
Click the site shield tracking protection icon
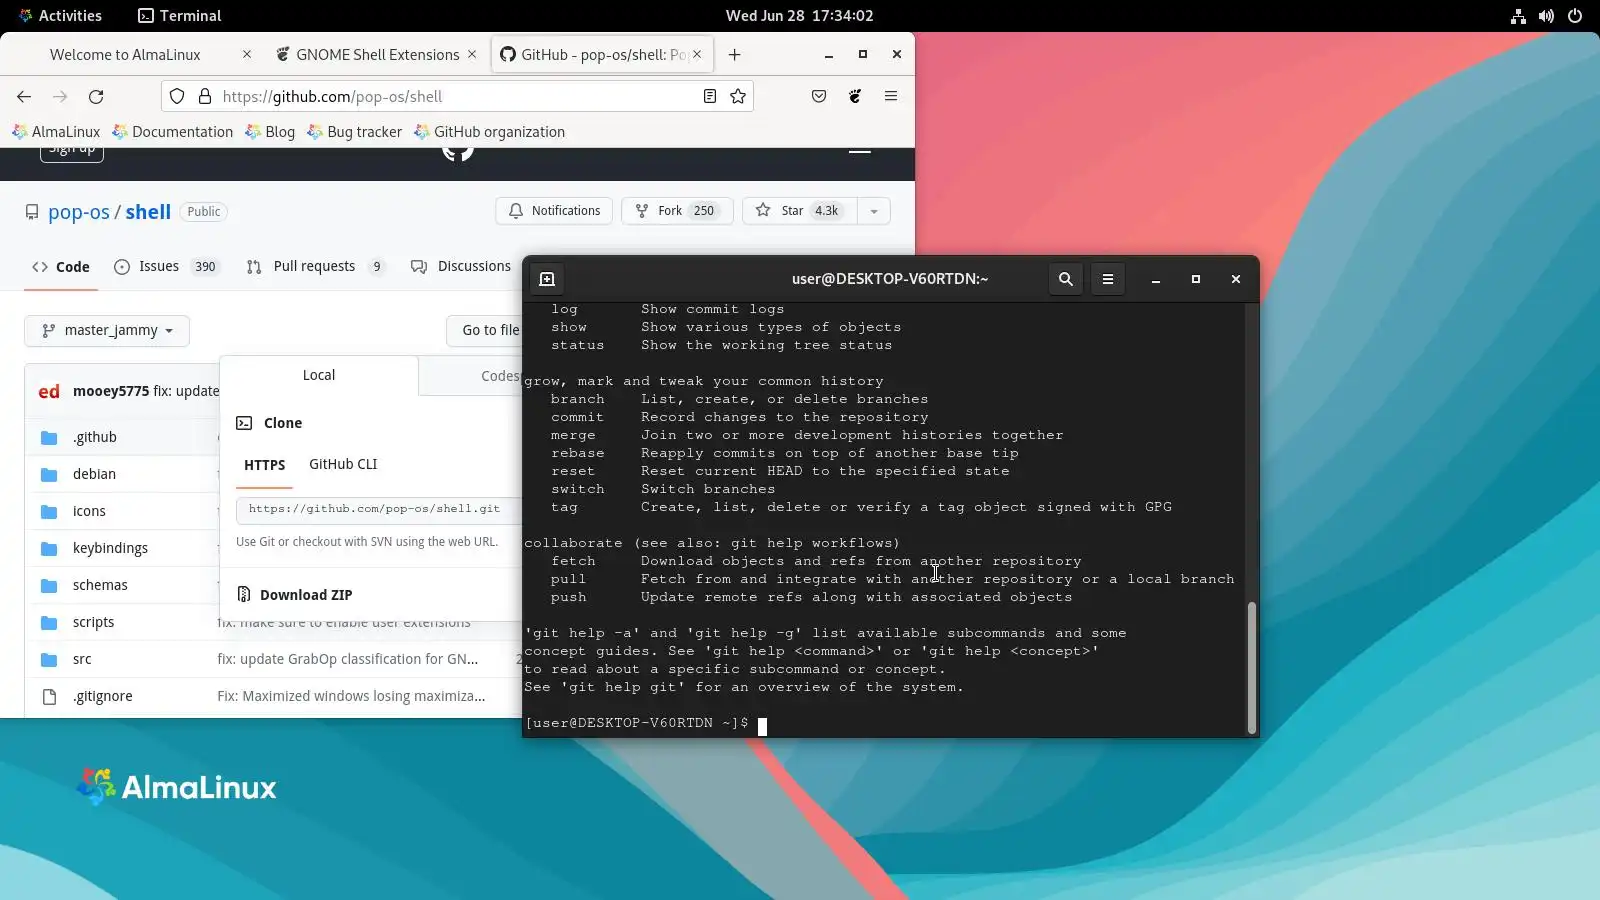(x=177, y=97)
